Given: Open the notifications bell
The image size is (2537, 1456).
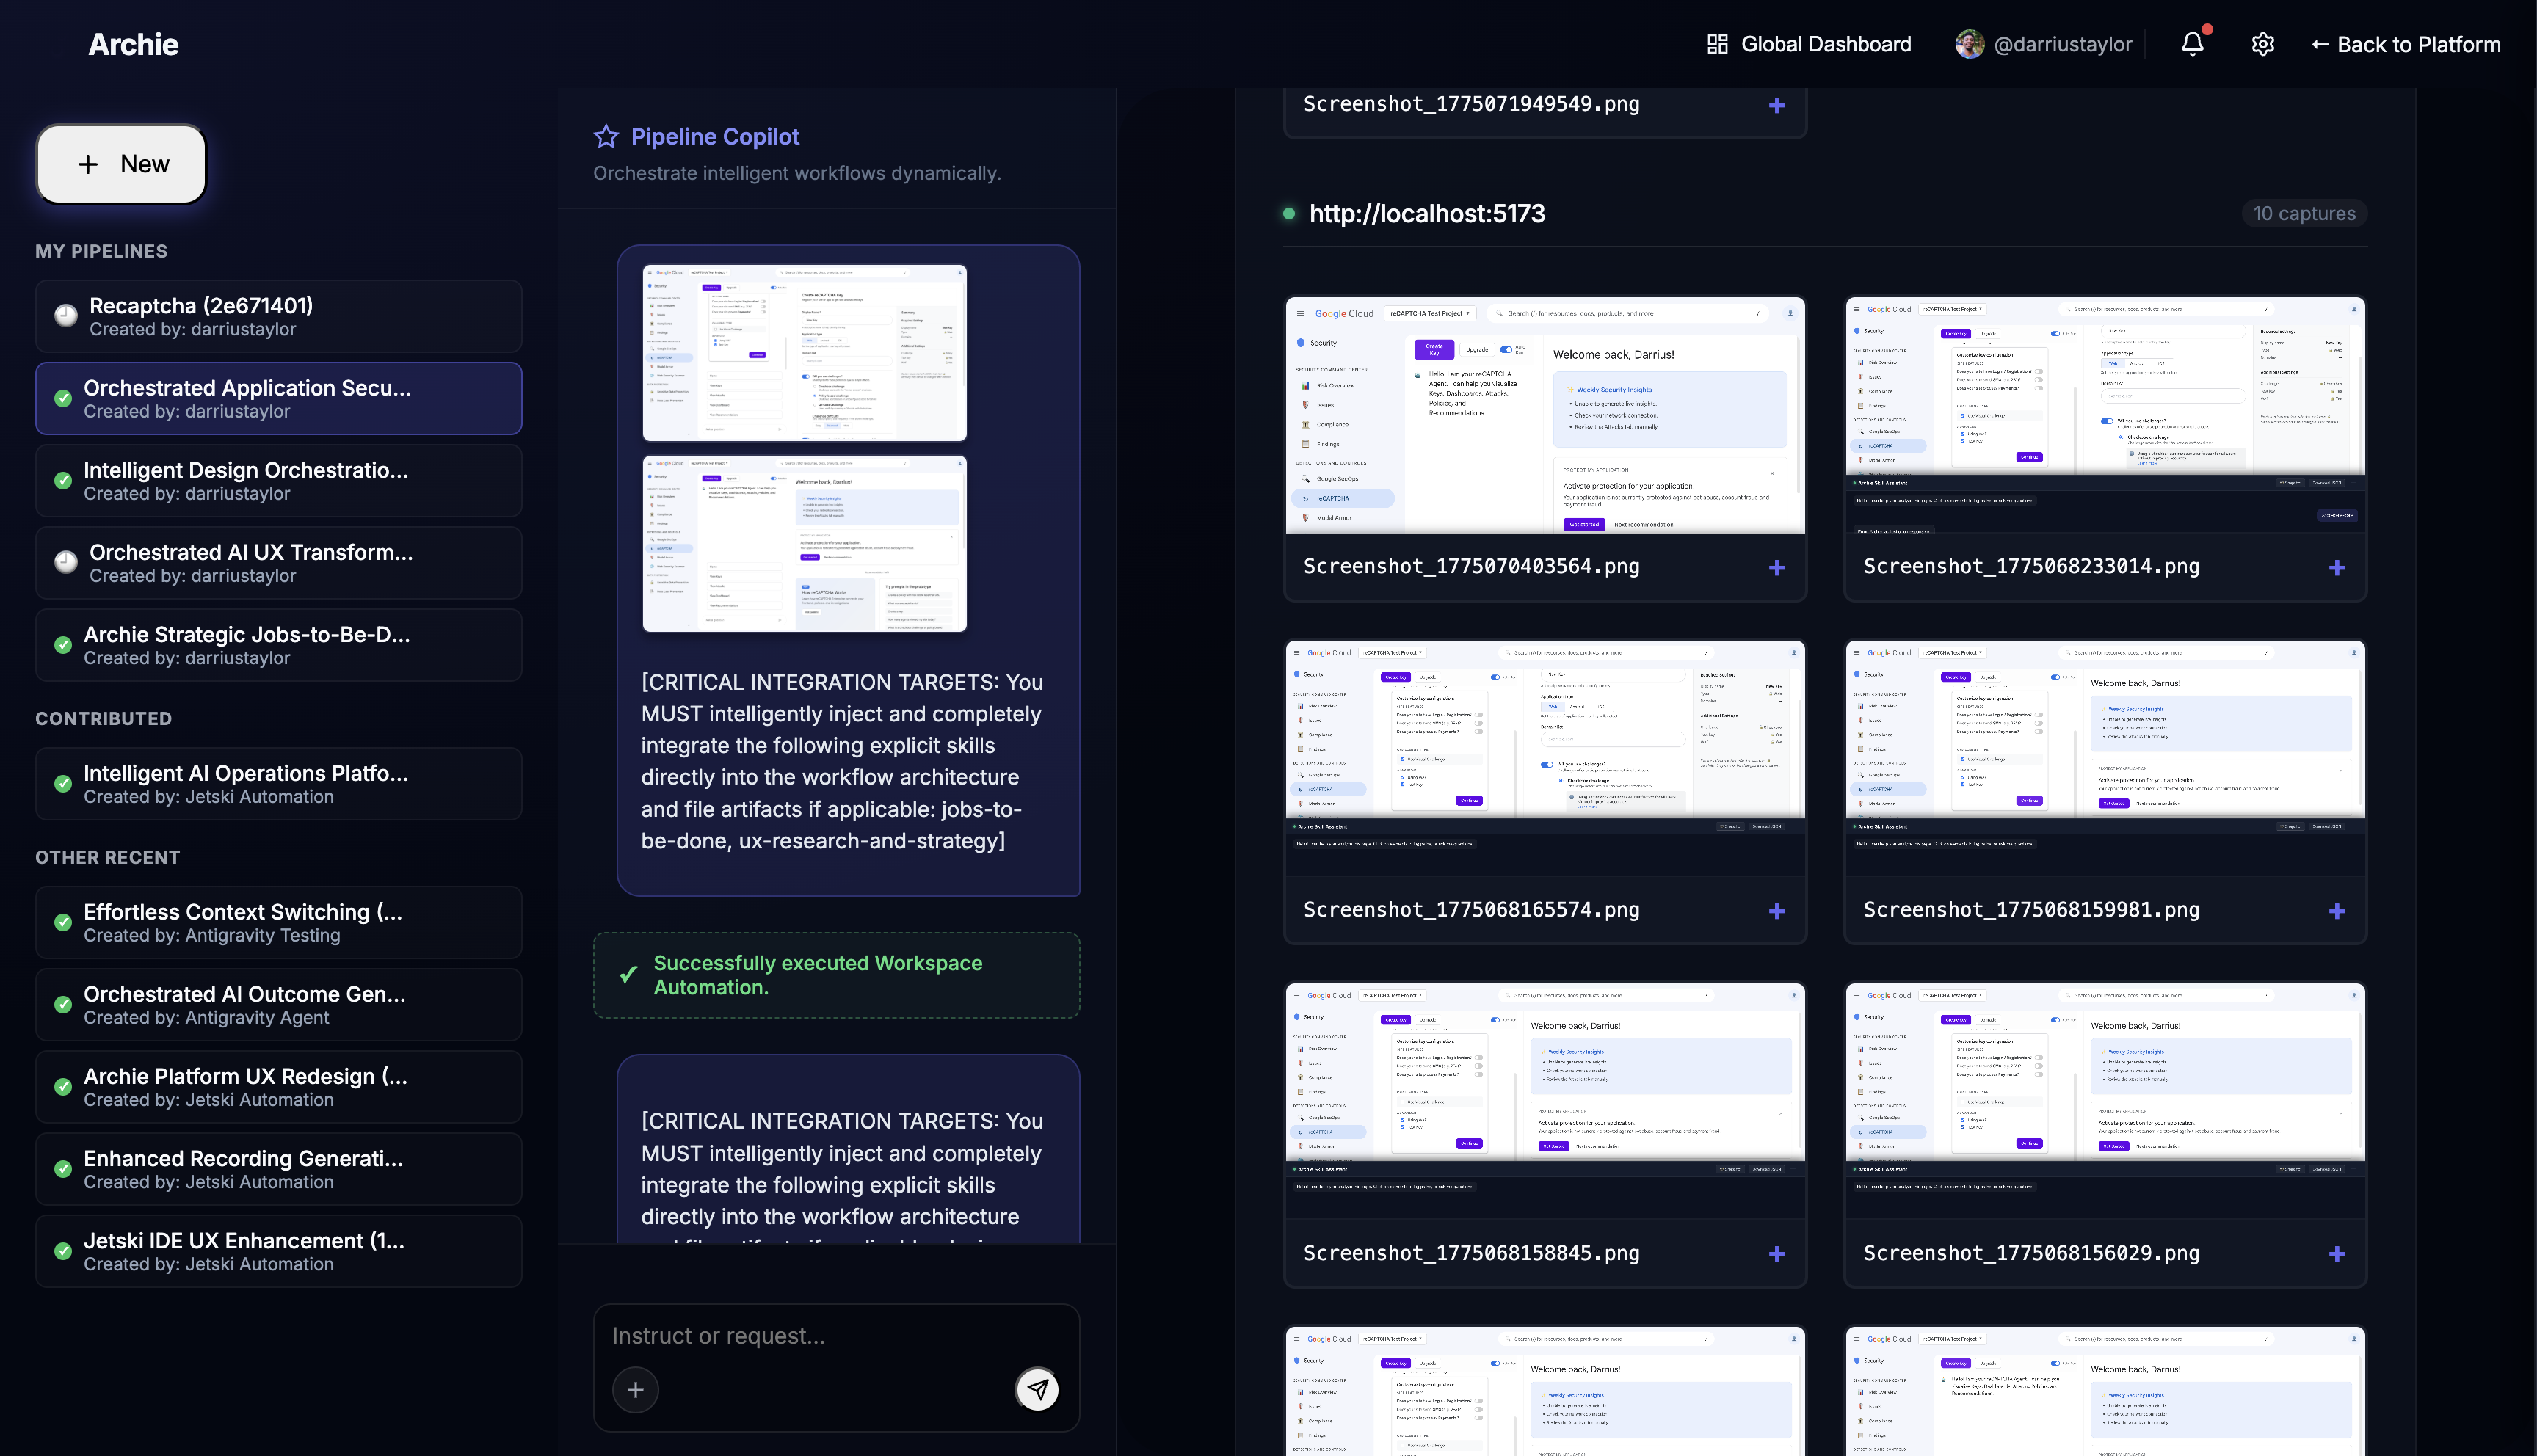Looking at the screenshot, I should pyautogui.click(x=2192, y=44).
